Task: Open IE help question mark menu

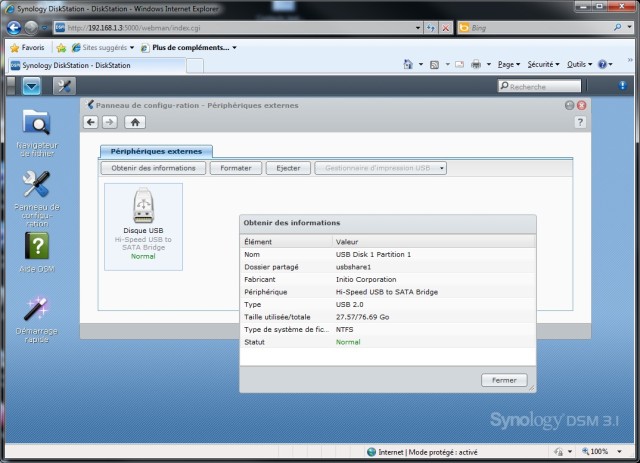Action: pos(605,65)
